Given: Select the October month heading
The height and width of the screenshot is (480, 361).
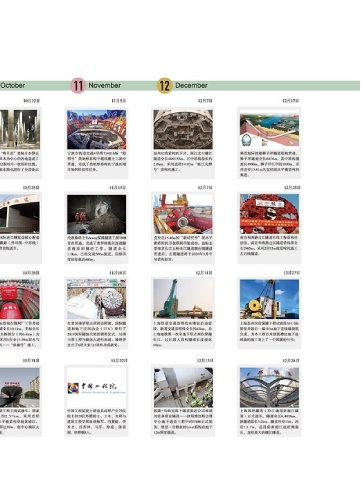Looking at the screenshot, I should [13, 85].
